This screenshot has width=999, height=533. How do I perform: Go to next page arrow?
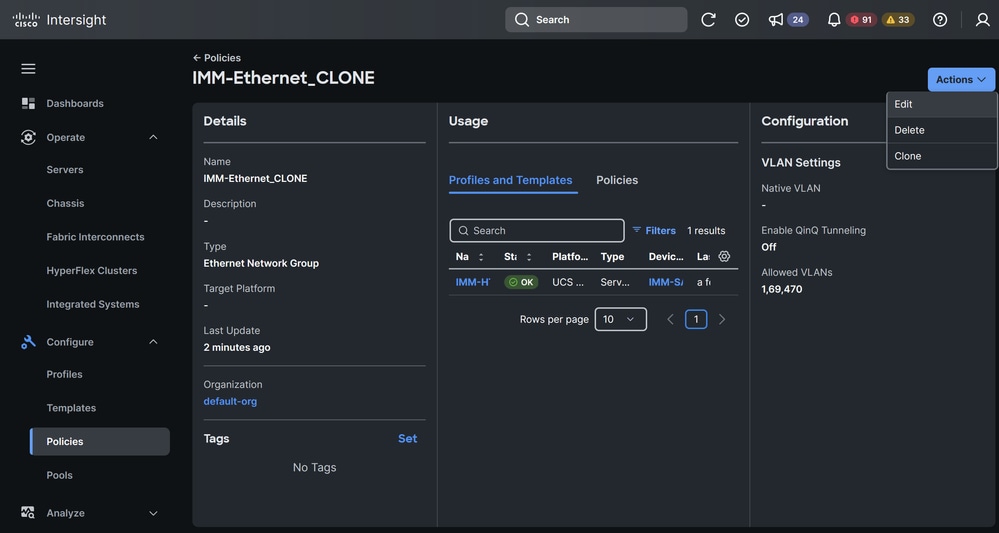722,319
